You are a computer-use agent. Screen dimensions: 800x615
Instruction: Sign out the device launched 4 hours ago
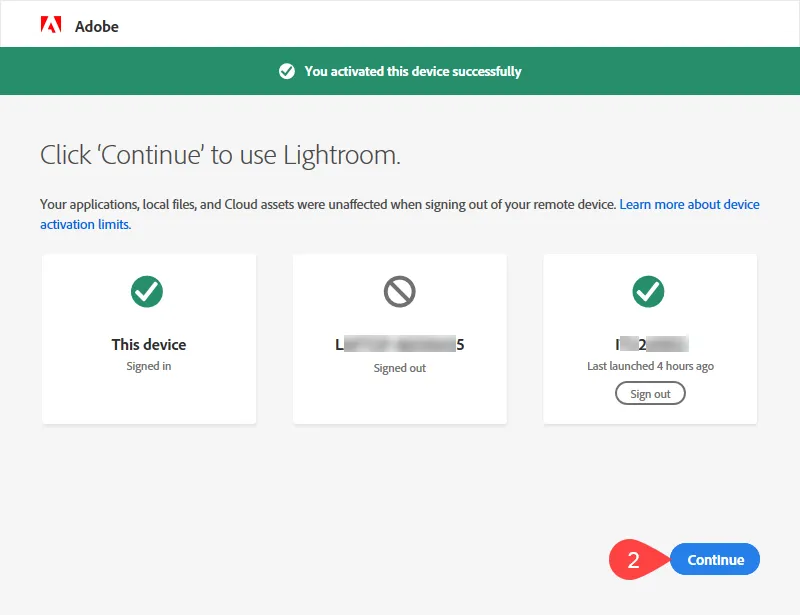click(x=650, y=393)
